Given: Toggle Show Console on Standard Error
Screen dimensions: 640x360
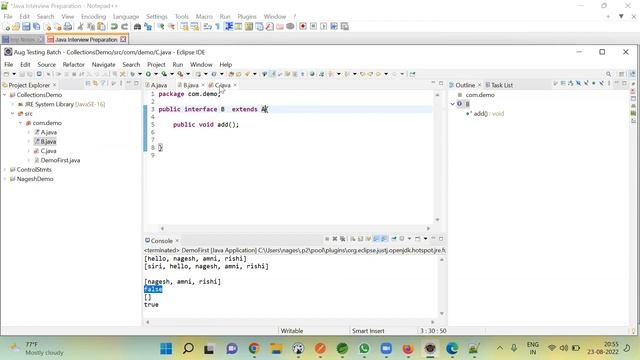Looking at the screenshot, I should pos(384,239).
